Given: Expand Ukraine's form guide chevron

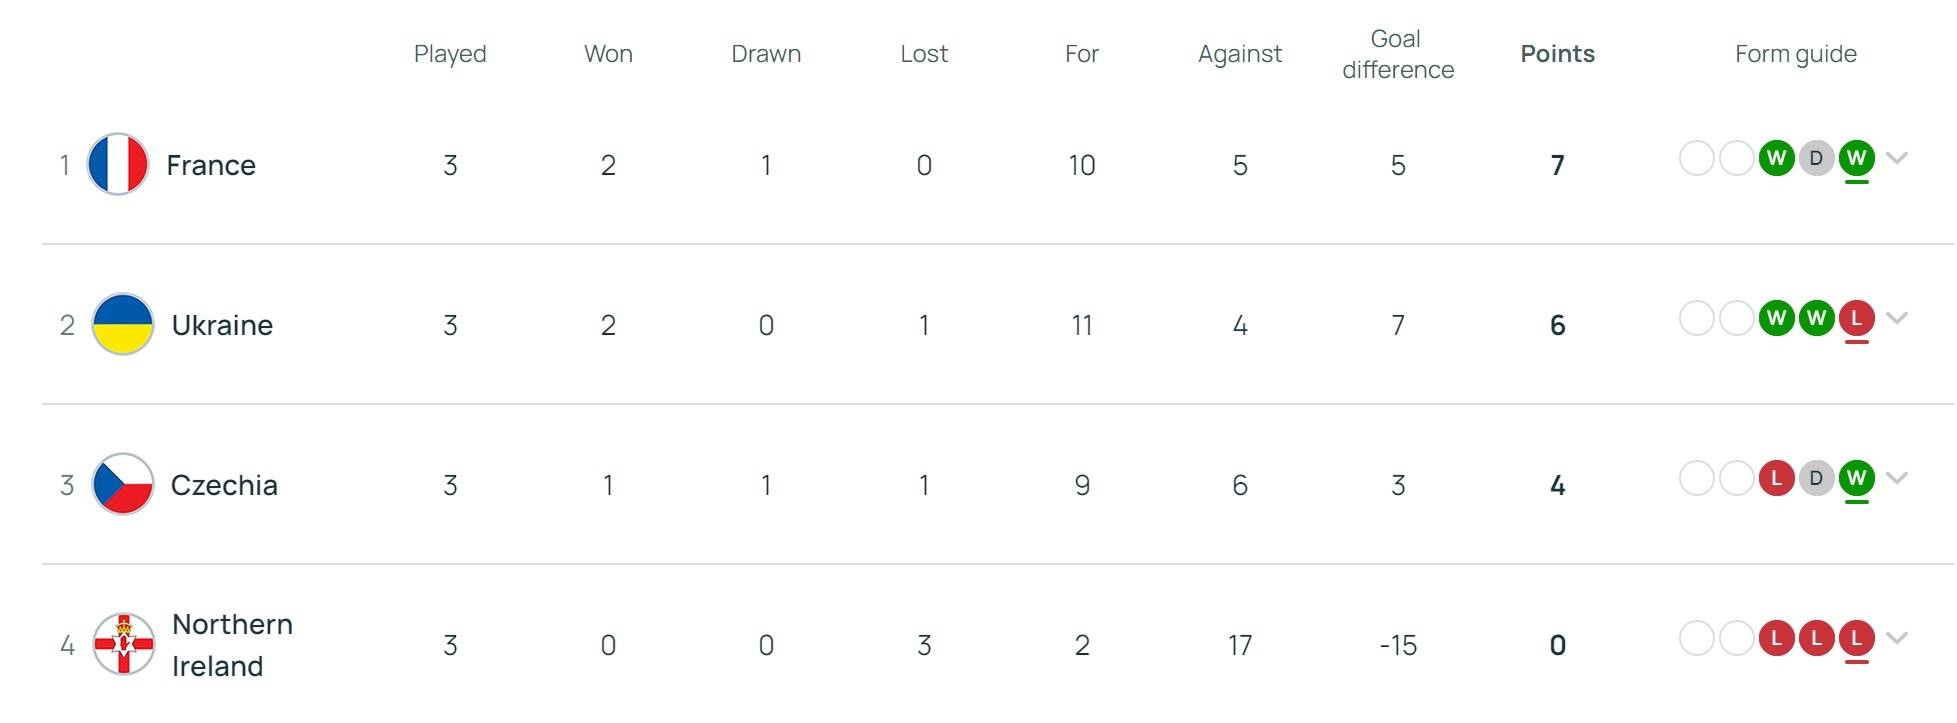Looking at the screenshot, I should click(1897, 318).
